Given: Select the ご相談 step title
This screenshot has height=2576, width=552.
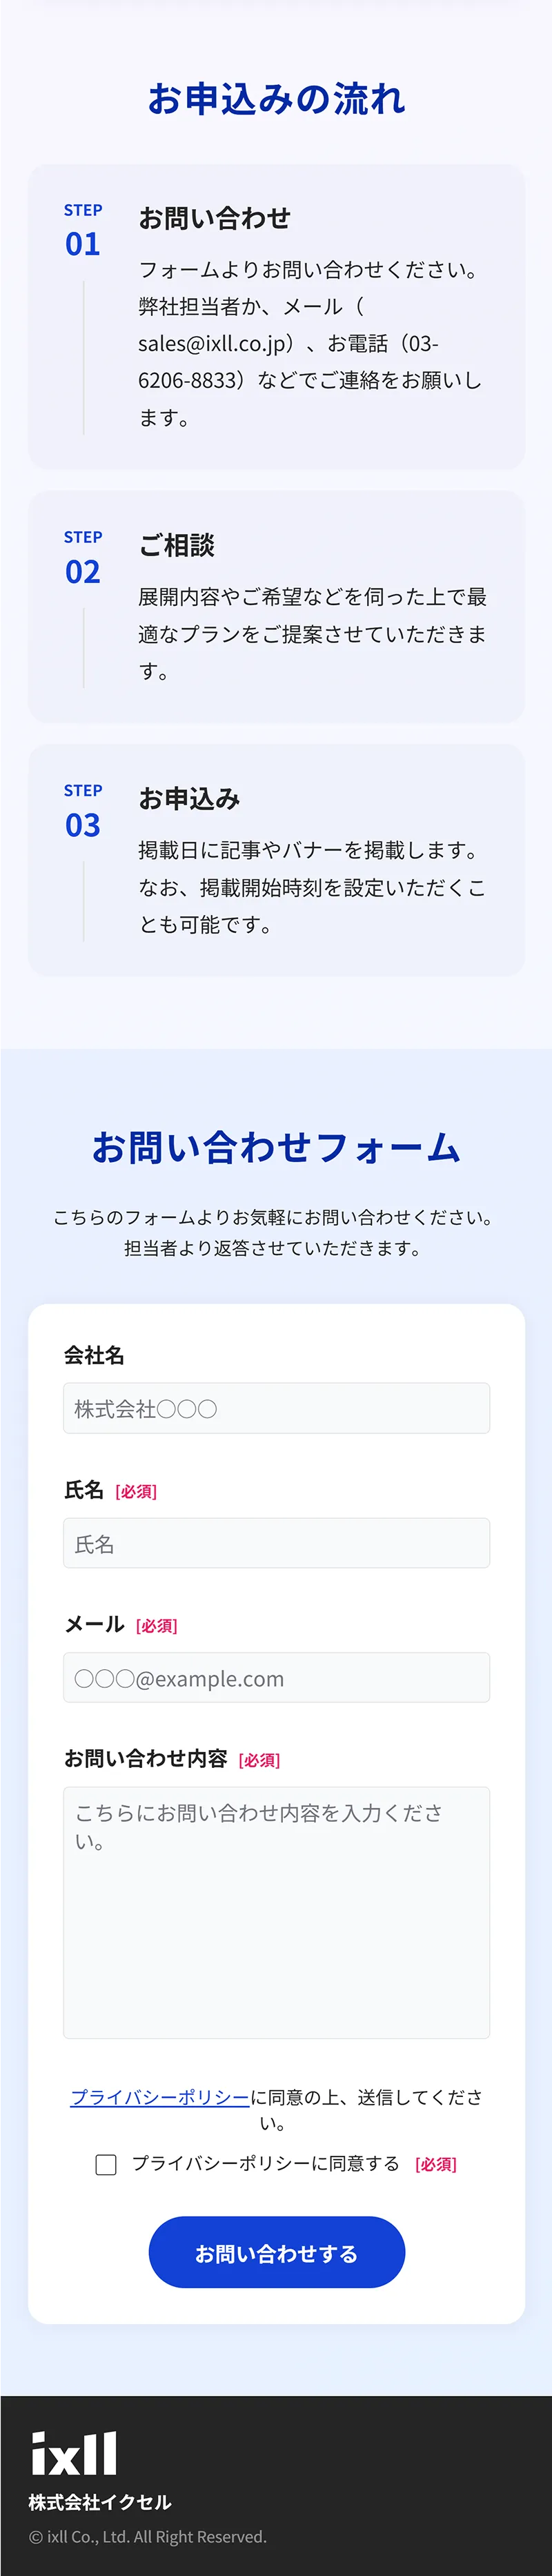Looking at the screenshot, I should click(177, 545).
